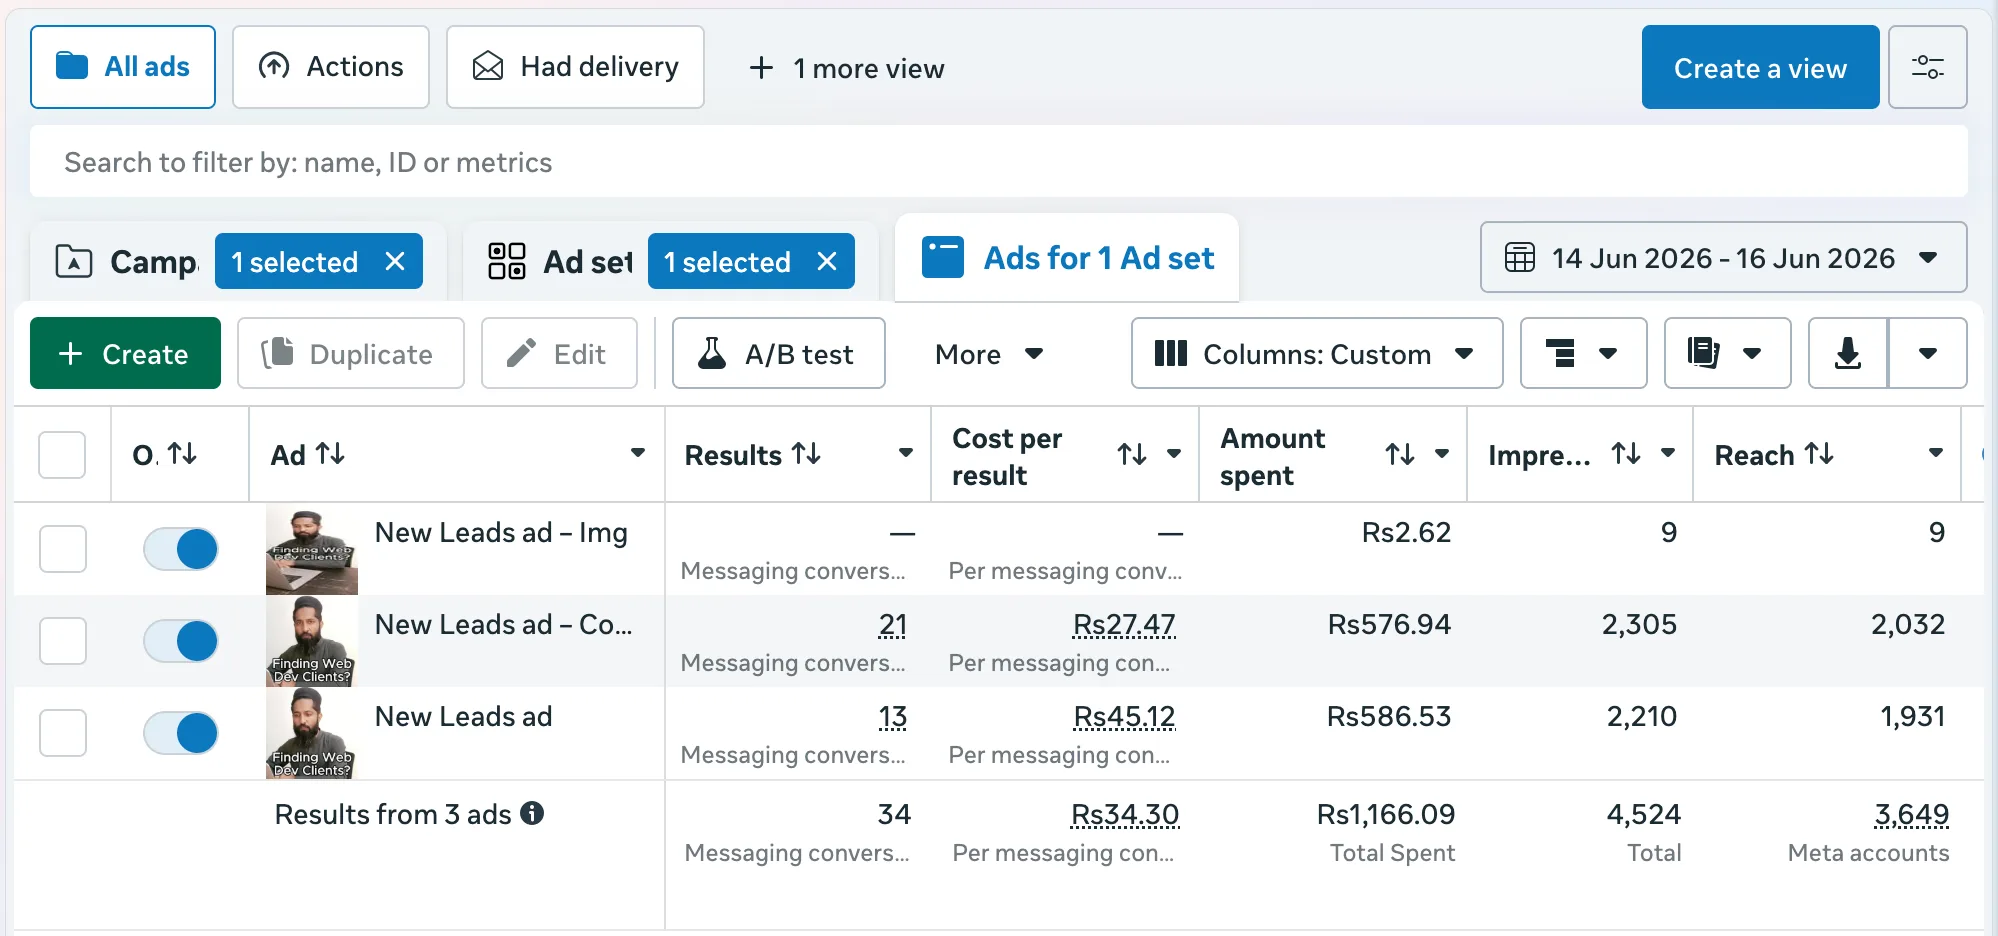Viewport: 1998px width, 936px height.
Task: Toggle off the New Leads ad
Action: tap(181, 733)
